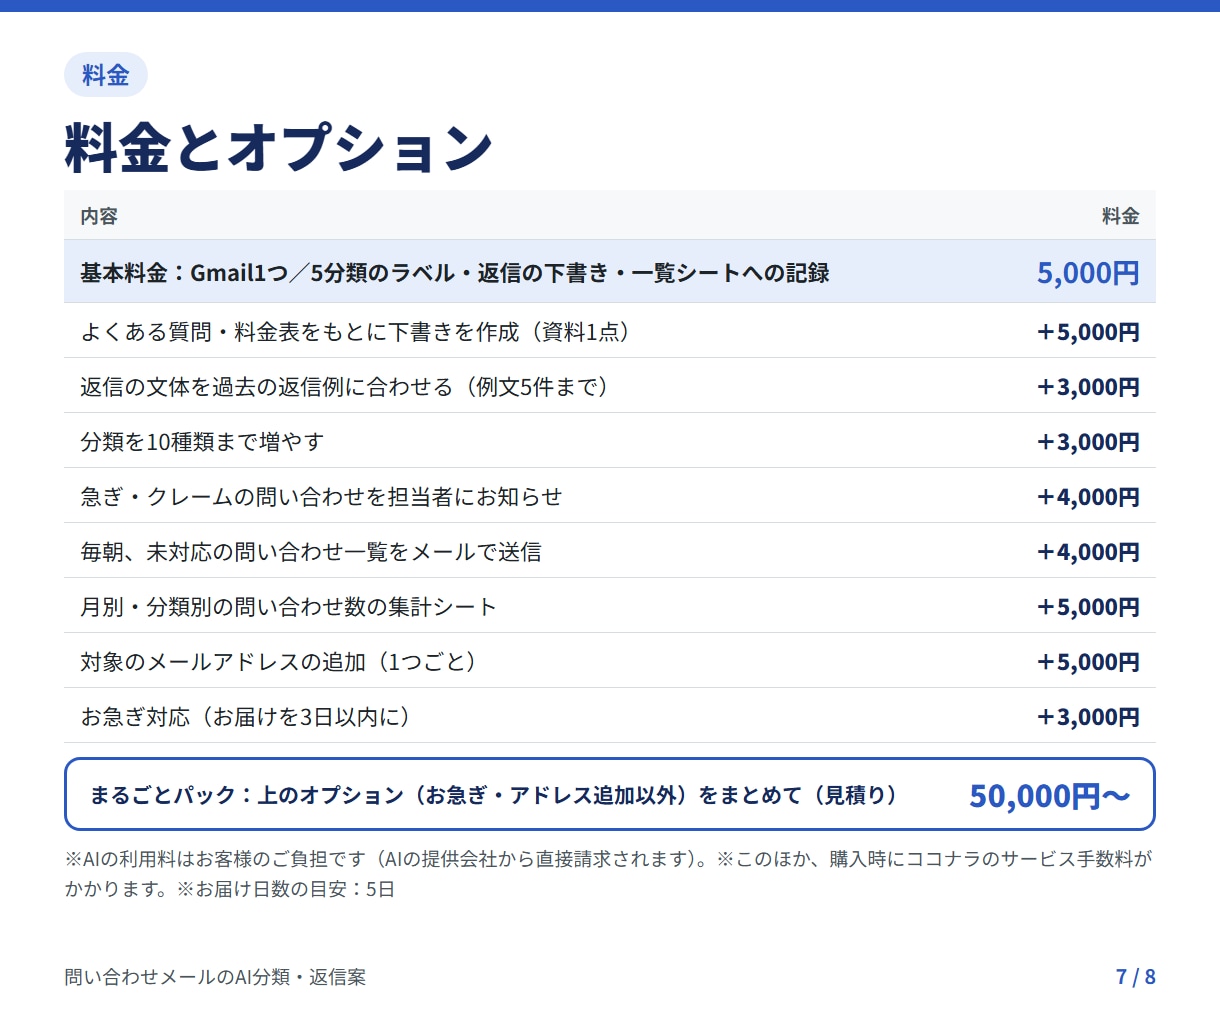Select the 分類を10種類まで増やす option text
The height and width of the screenshot is (1016, 1220).
click(202, 442)
